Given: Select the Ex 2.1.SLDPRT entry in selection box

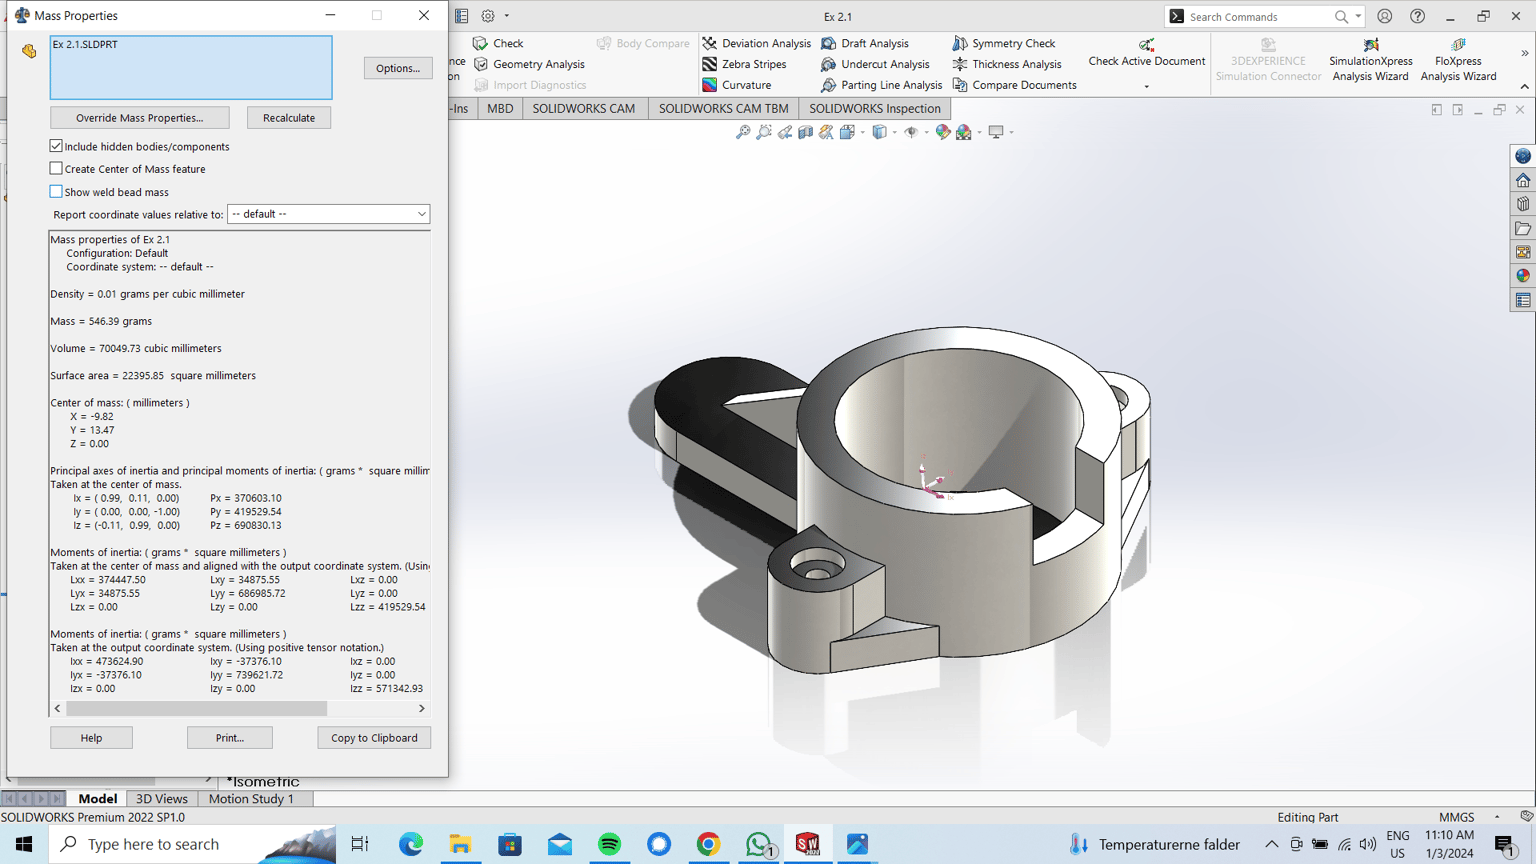Looking at the screenshot, I should [x=85, y=45].
